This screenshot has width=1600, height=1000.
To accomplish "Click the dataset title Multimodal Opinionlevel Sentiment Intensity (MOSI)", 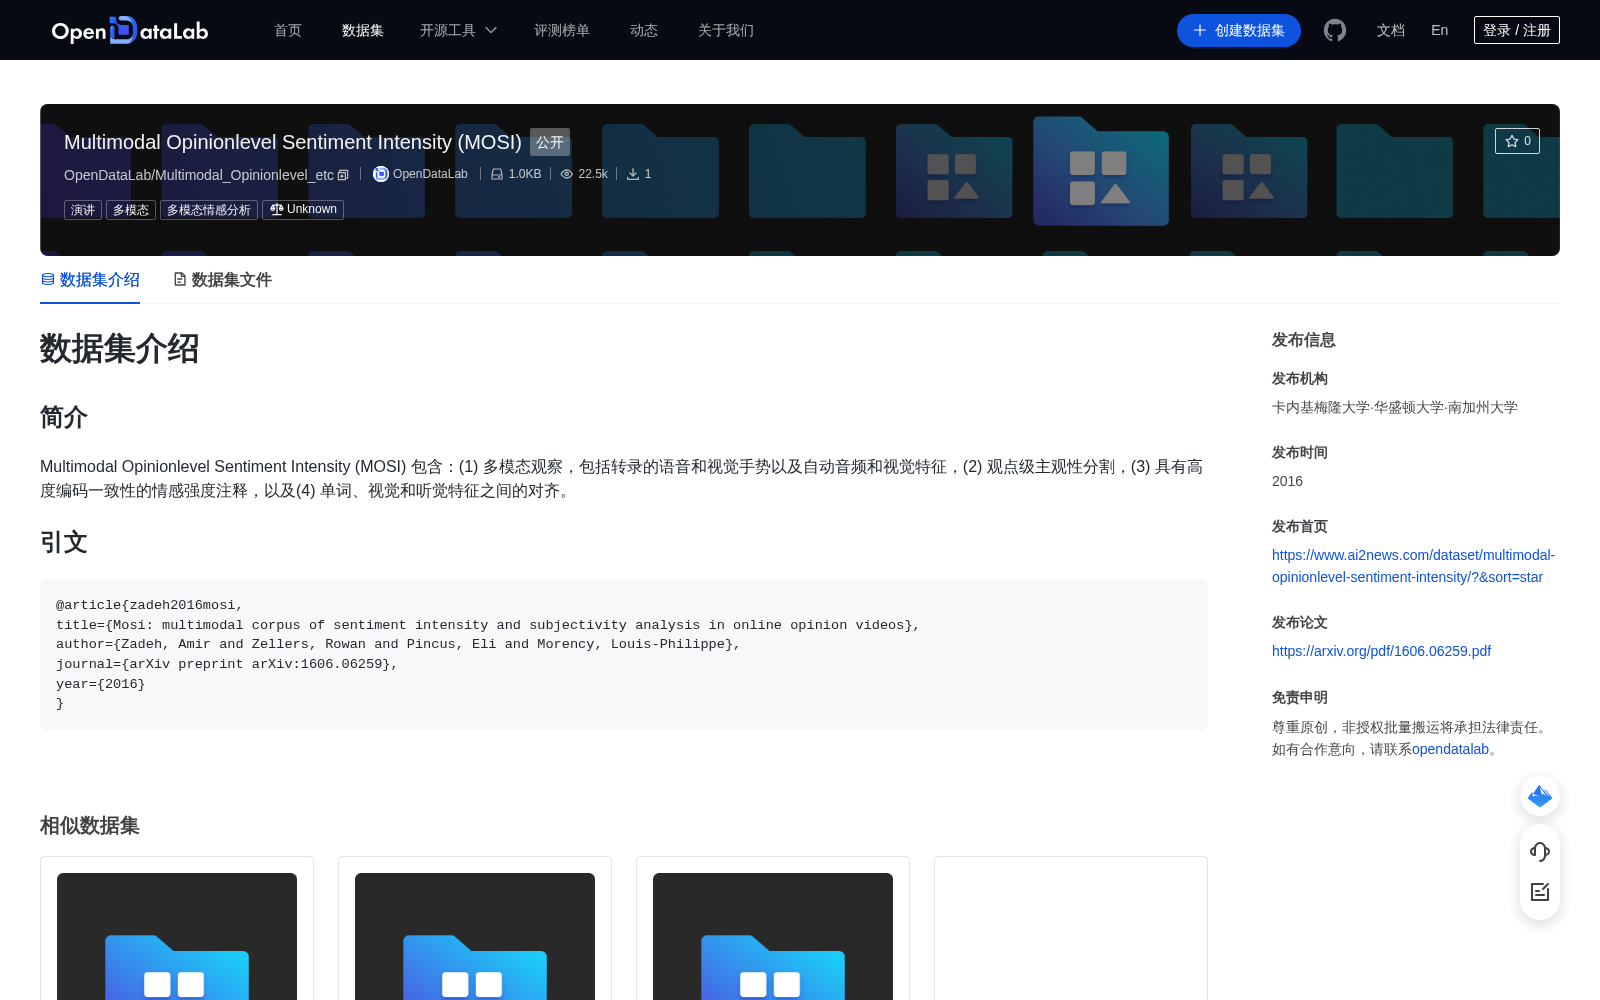I will tap(293, 142).
